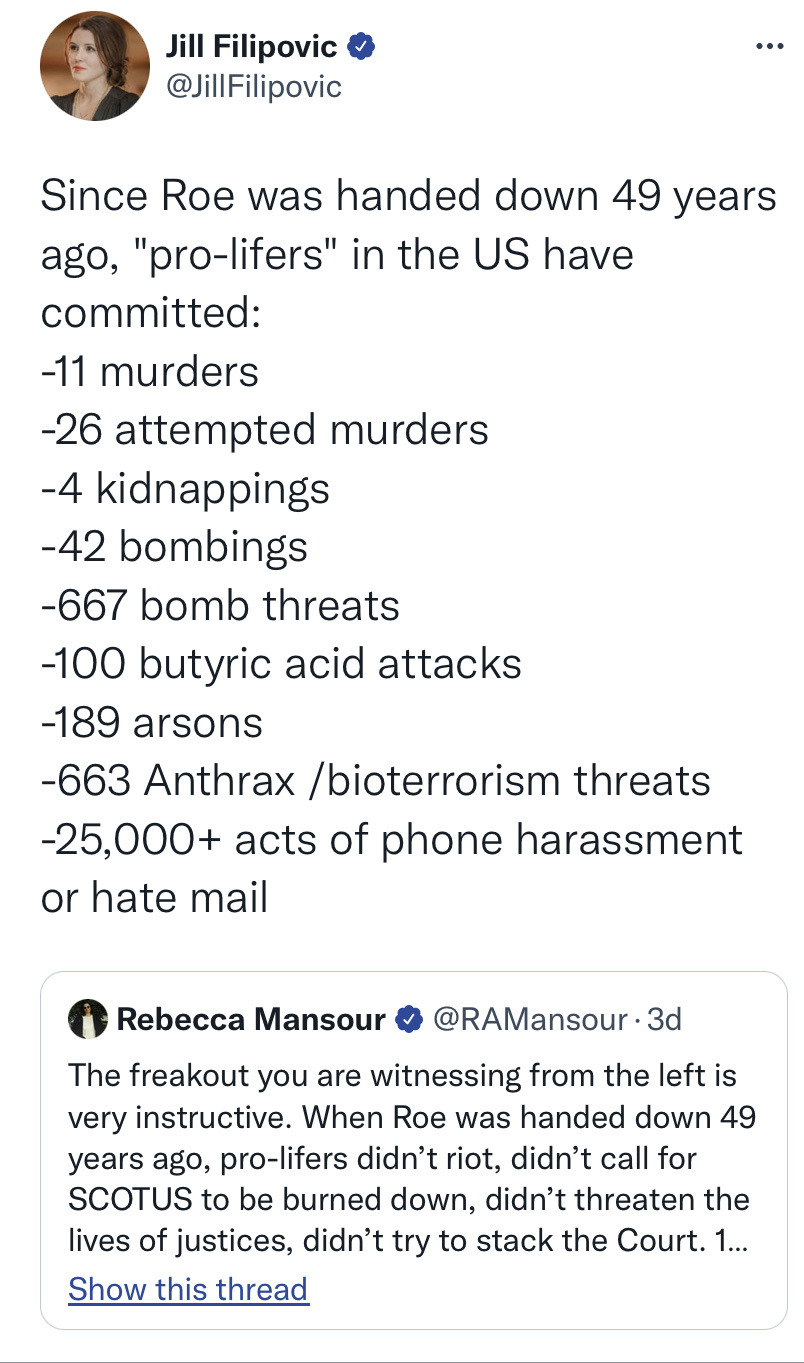Click the "-189 arsons" line
This screenshot has height=1363, width=804.
click(x=151, y=722)
